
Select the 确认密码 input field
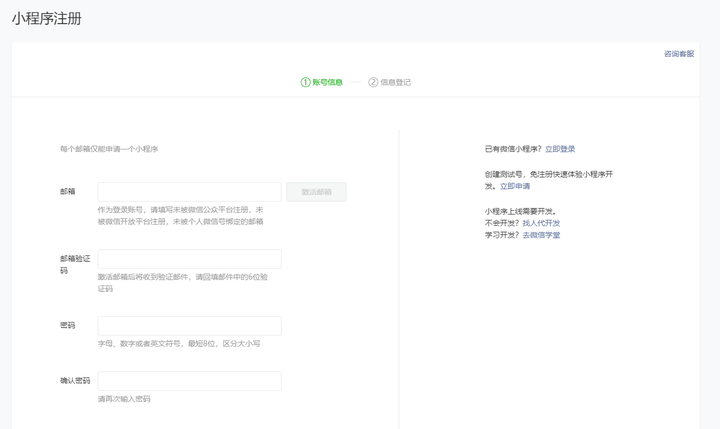point(189,381)
